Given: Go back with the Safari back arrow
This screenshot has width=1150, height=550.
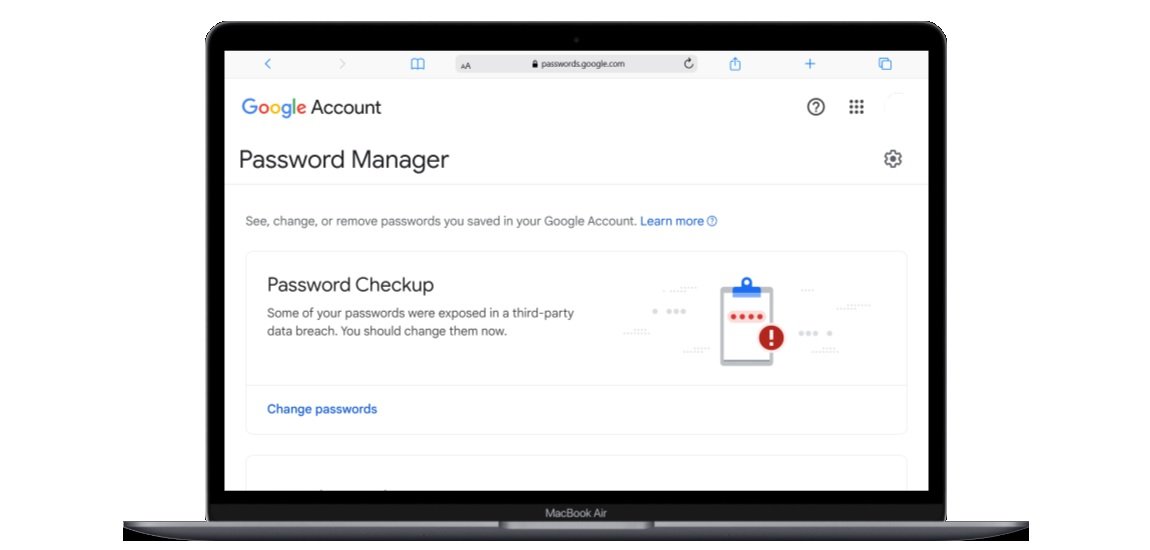Looking at the screenshot, I should (x=268, y=64).
